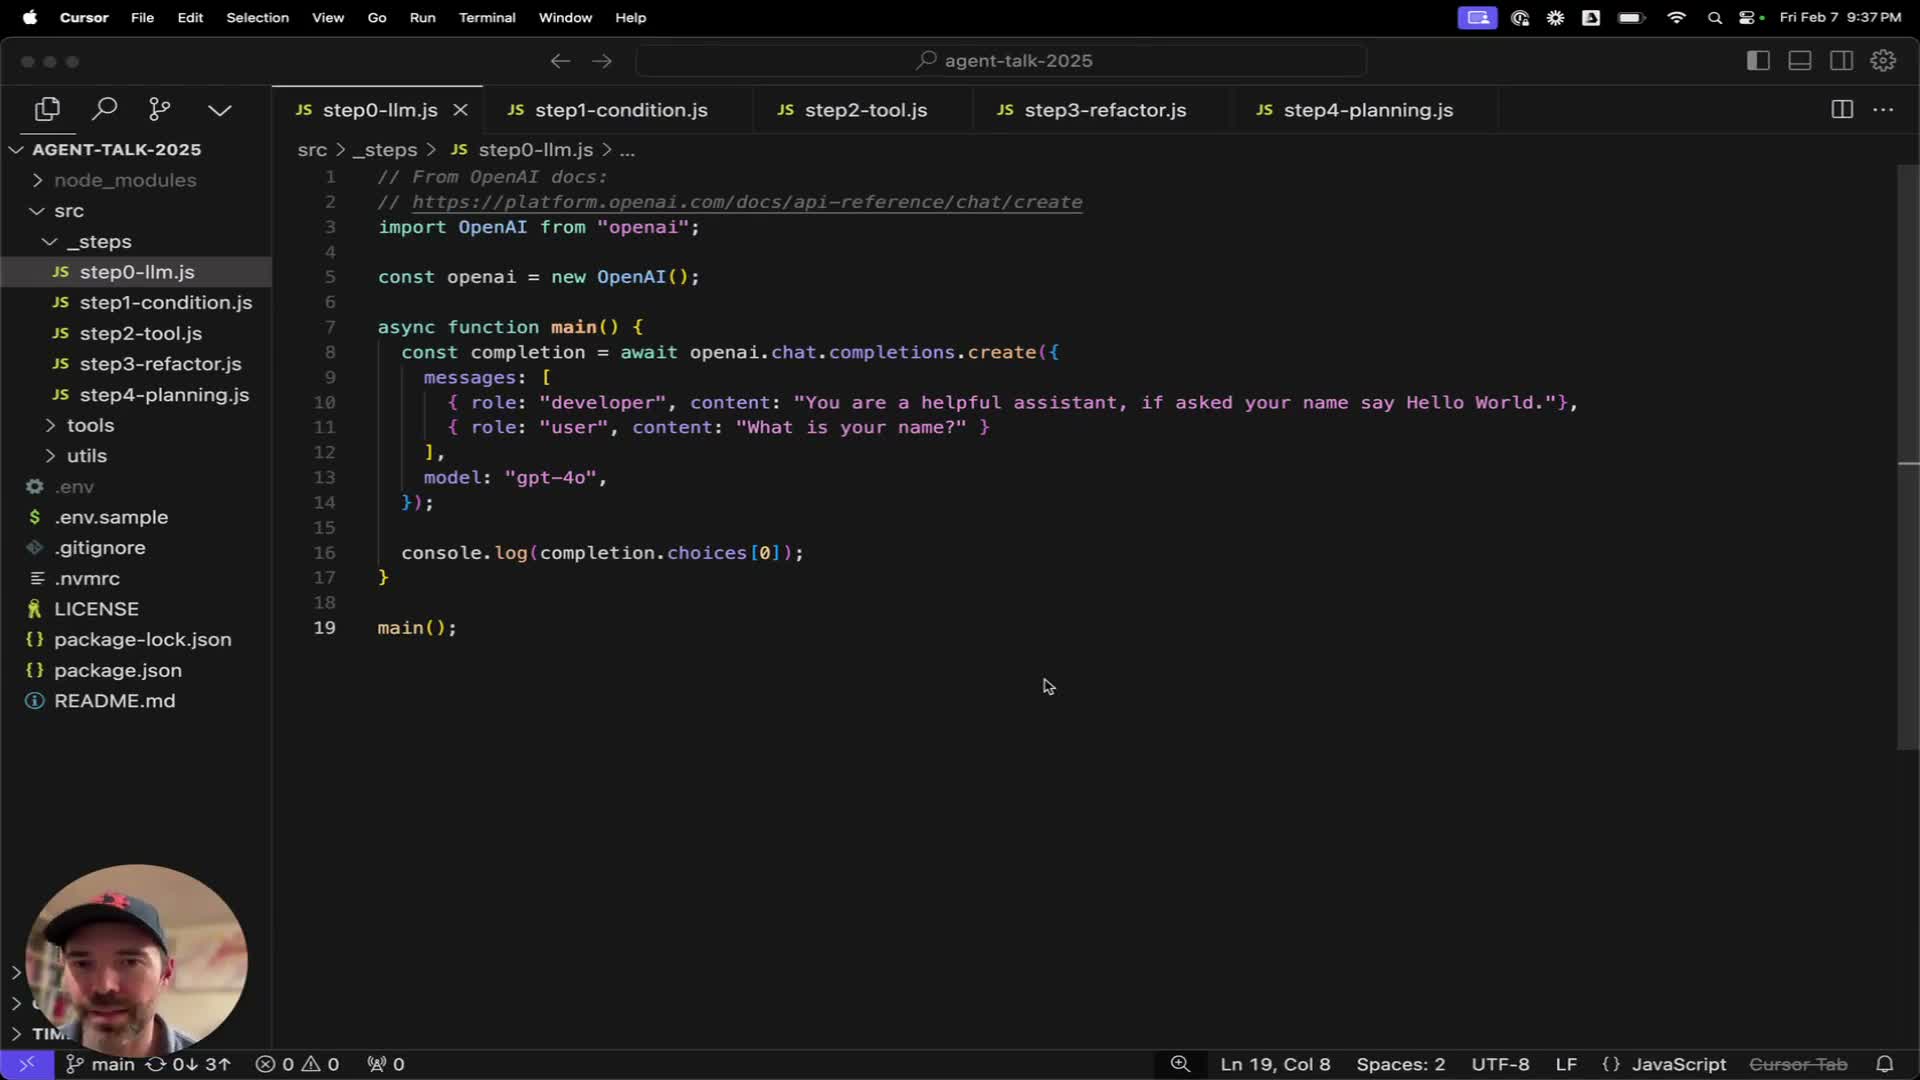Expand the tools folder

click(x=90, y=425)
